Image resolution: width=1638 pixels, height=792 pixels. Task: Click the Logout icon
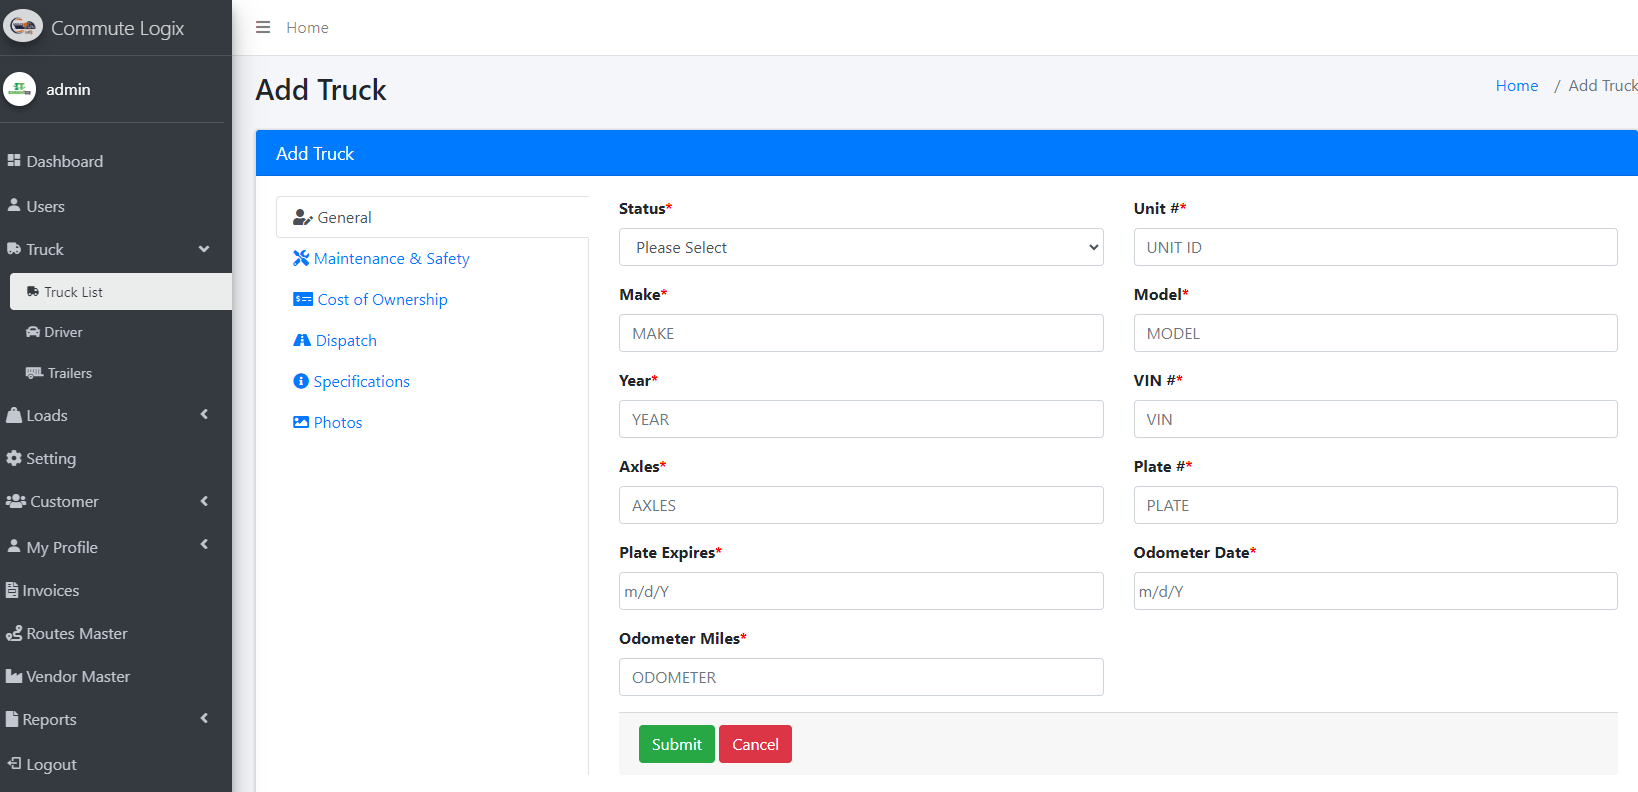[14, 763]
